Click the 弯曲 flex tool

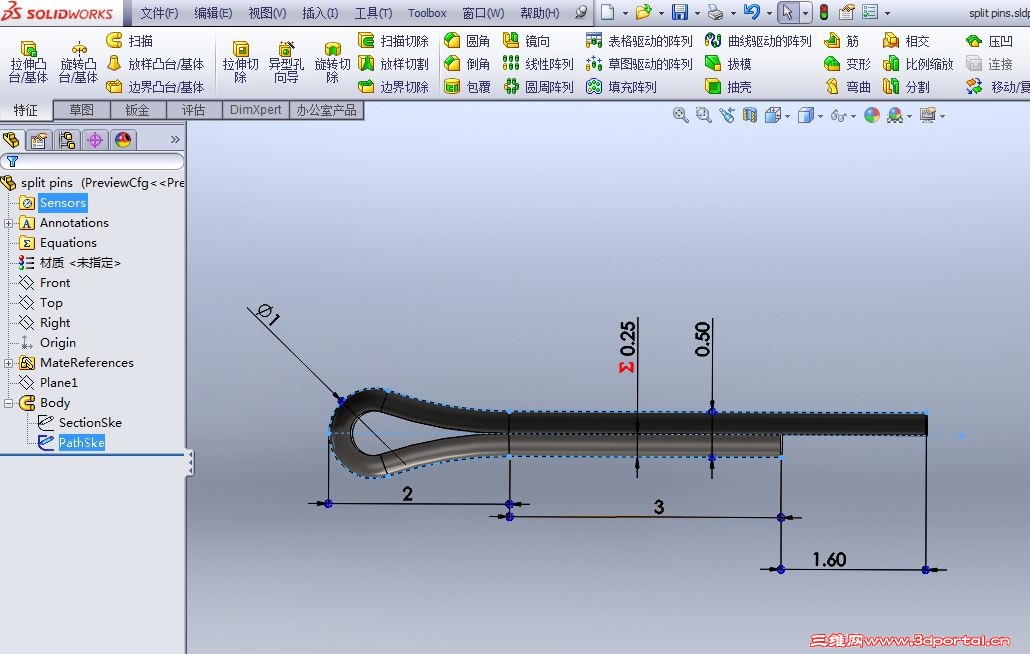coord(847,87)
